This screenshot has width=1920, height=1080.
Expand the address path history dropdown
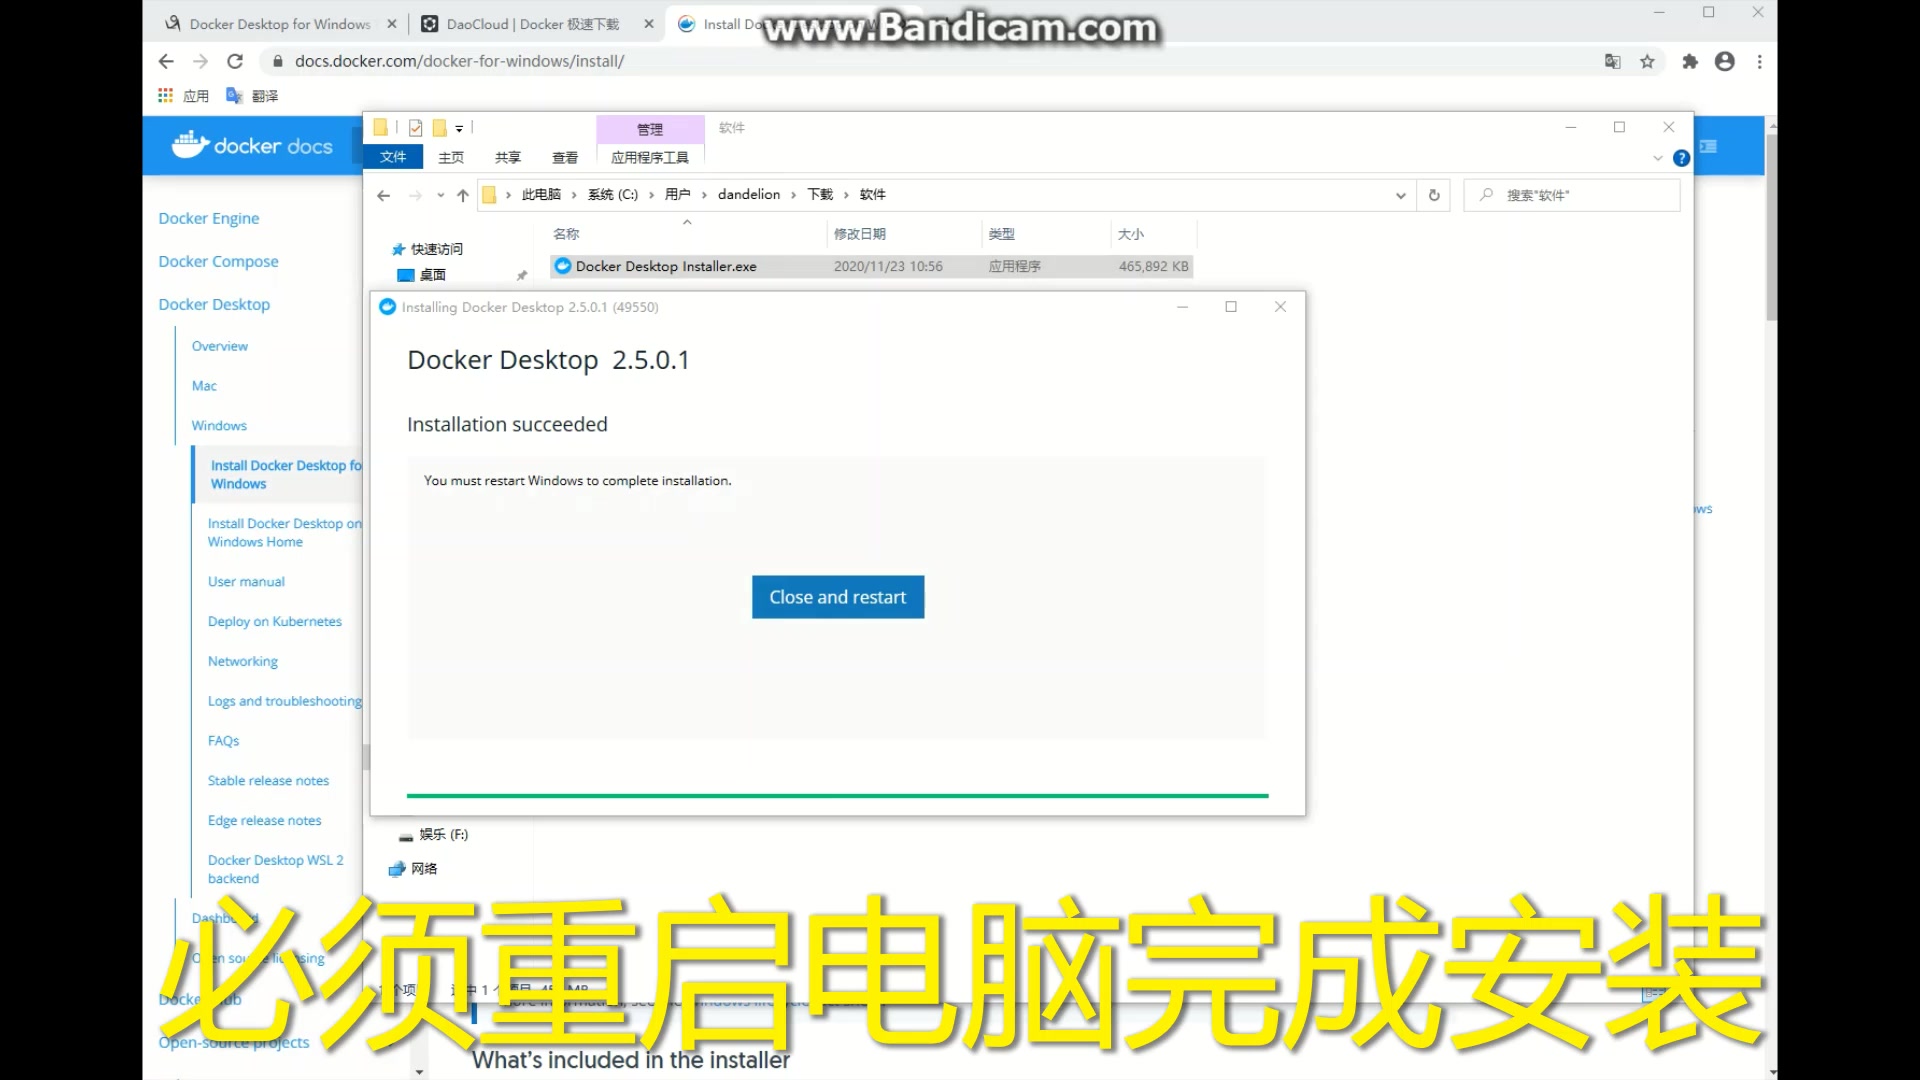tap(1400, 195)
